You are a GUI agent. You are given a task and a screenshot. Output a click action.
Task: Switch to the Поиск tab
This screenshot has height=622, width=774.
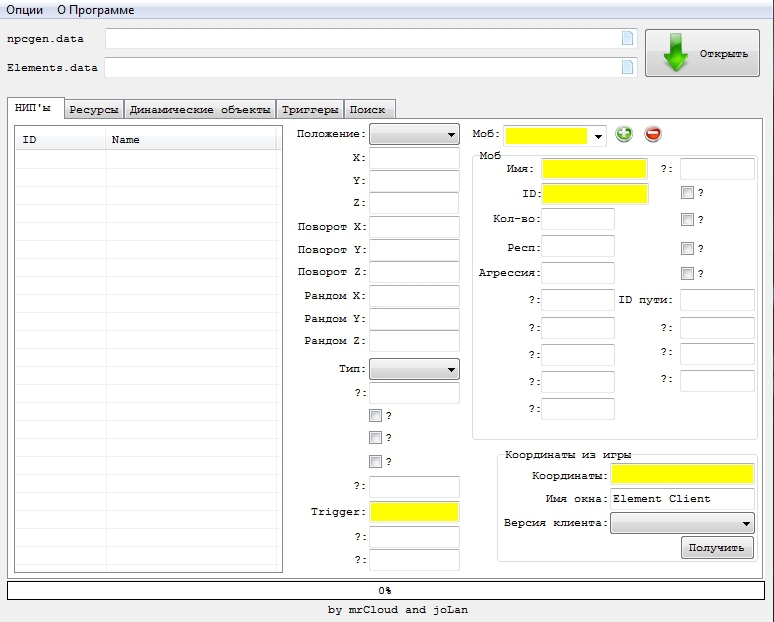coord(369,110)
